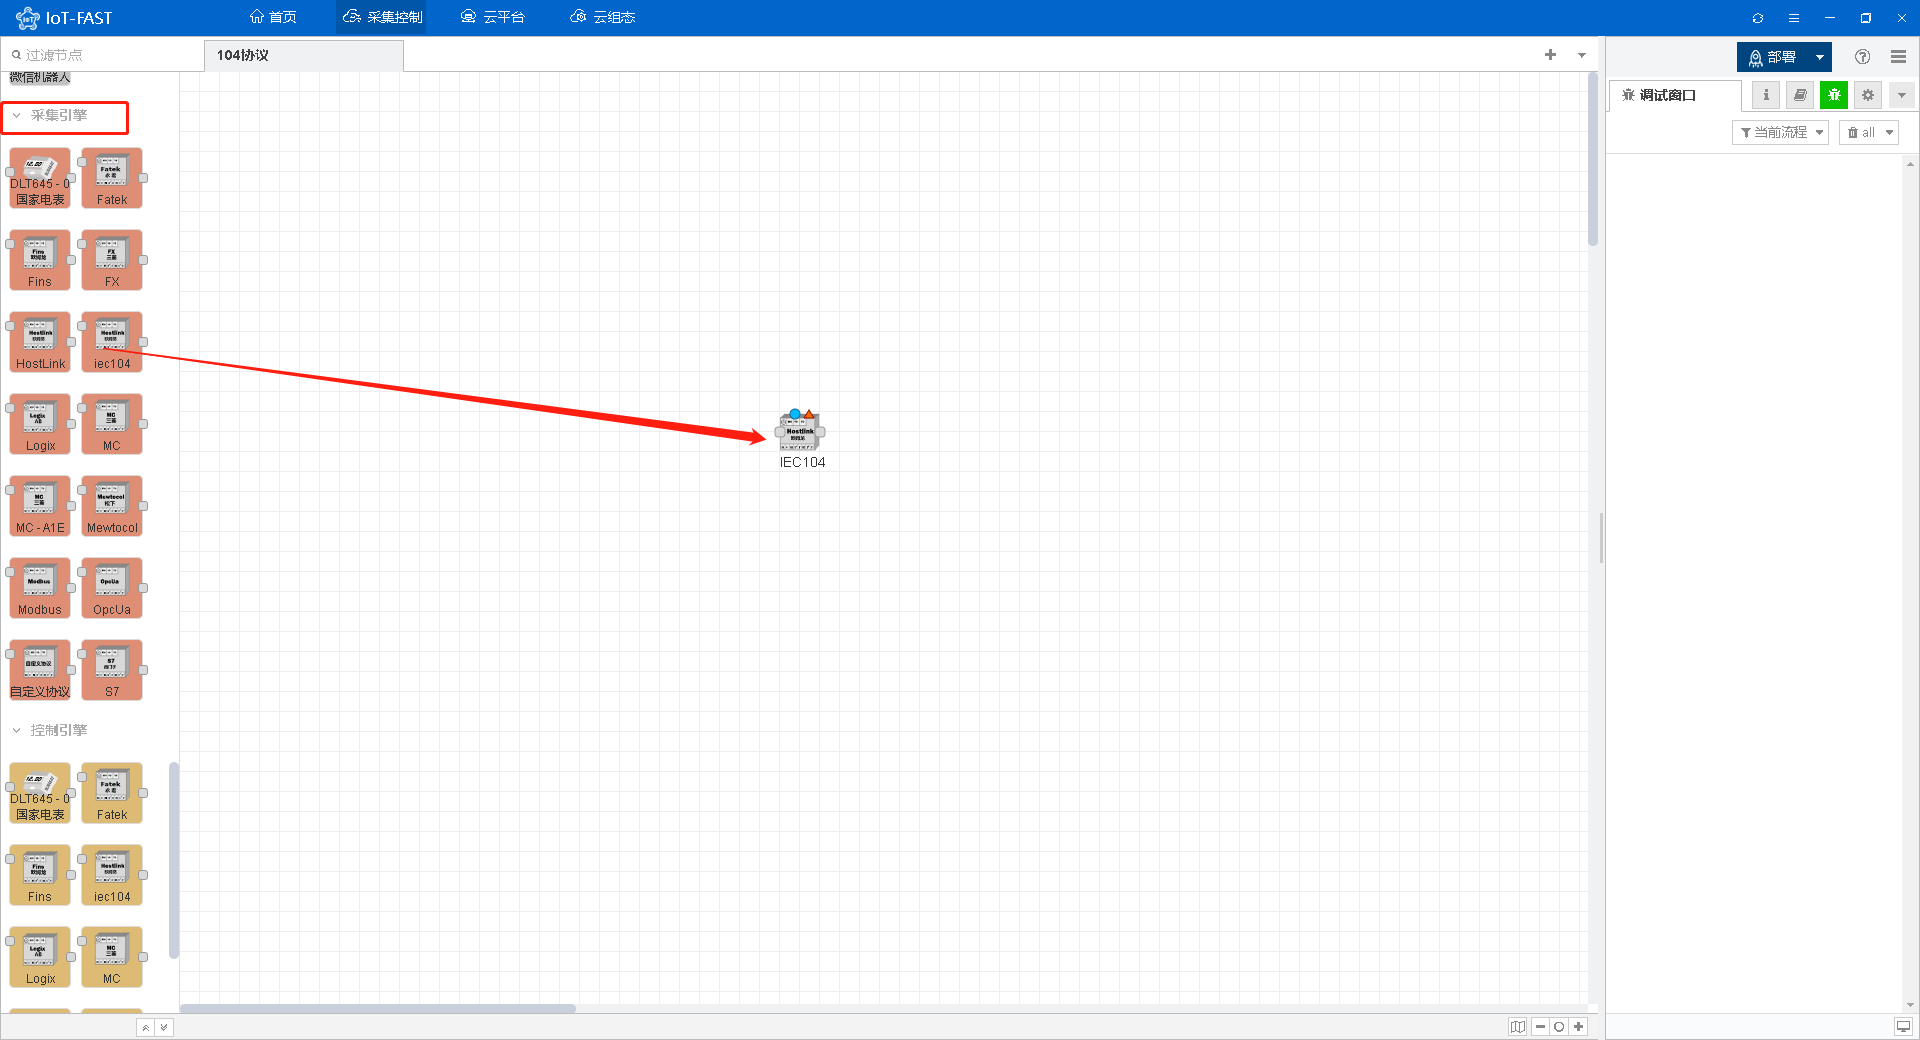Viewport: 1920px width, 1040px height.
Task: Select the Mewtocol collection node
Action: [112, 506]
